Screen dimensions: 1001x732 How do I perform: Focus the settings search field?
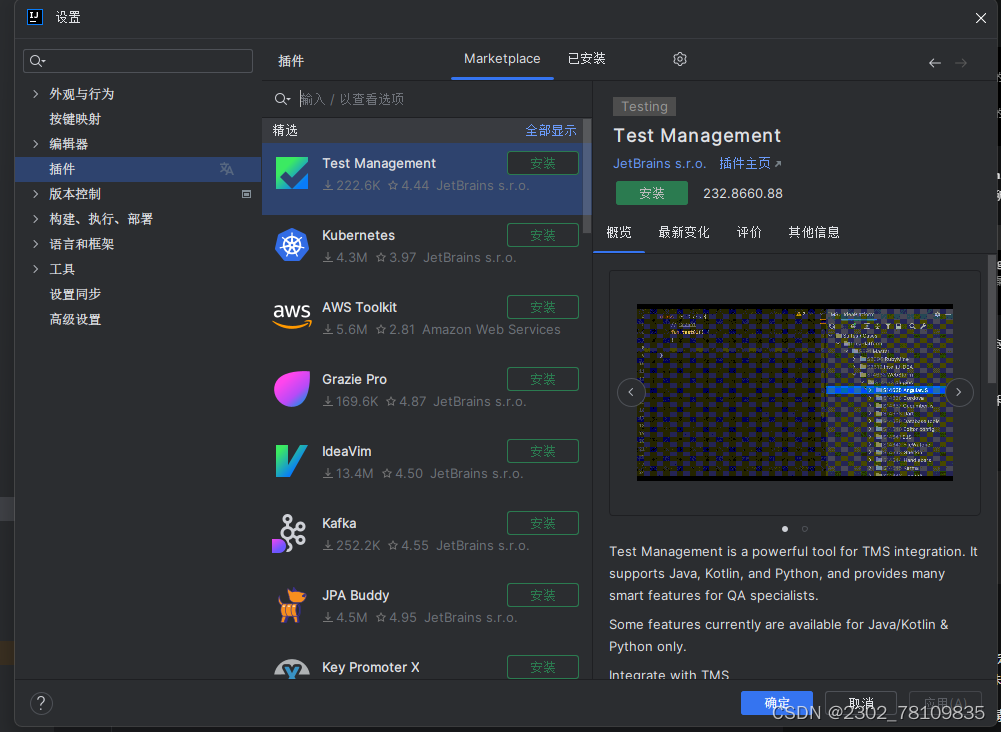138,61
